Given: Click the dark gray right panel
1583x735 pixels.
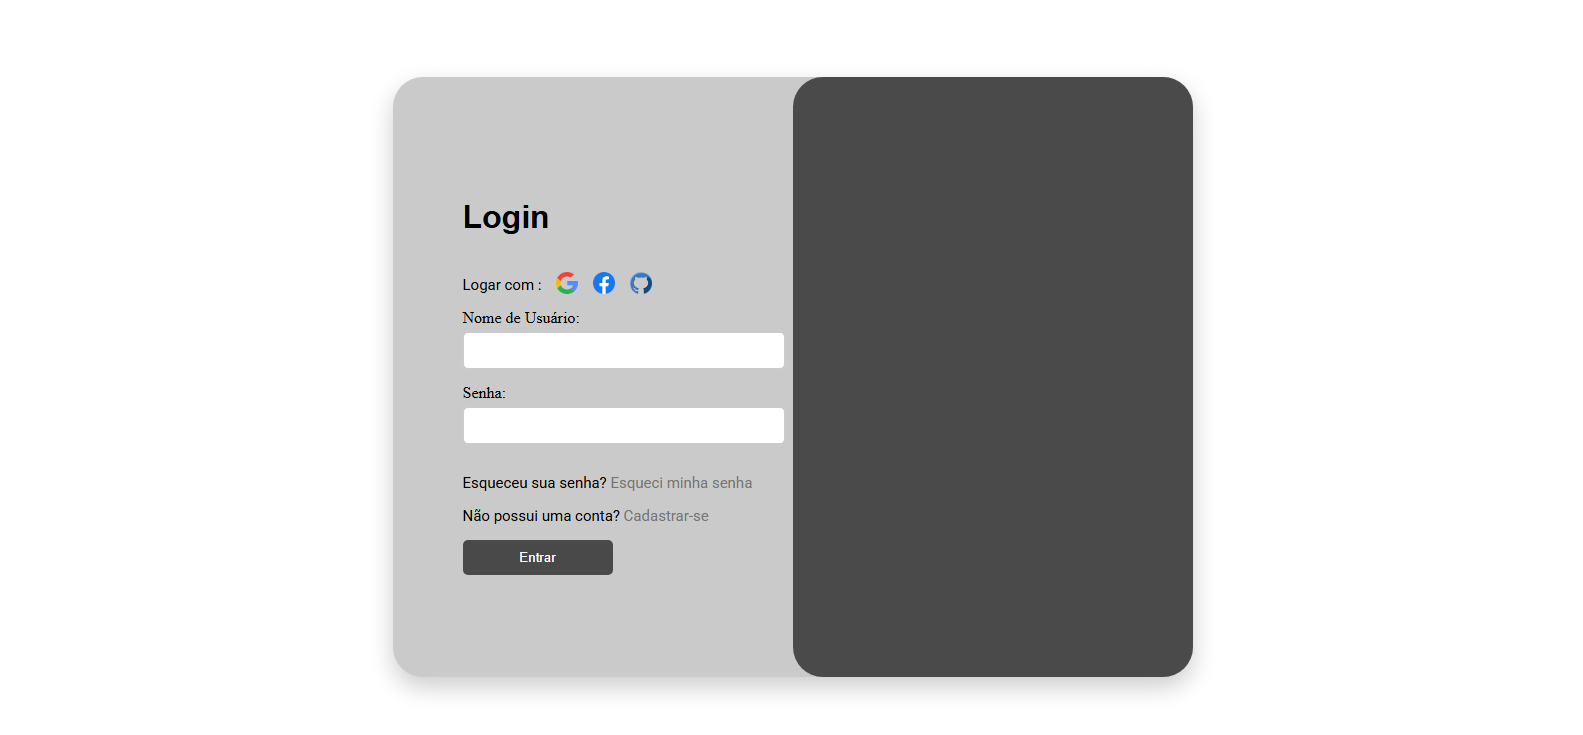Looking at the screenshot, I should click(993, 377).
